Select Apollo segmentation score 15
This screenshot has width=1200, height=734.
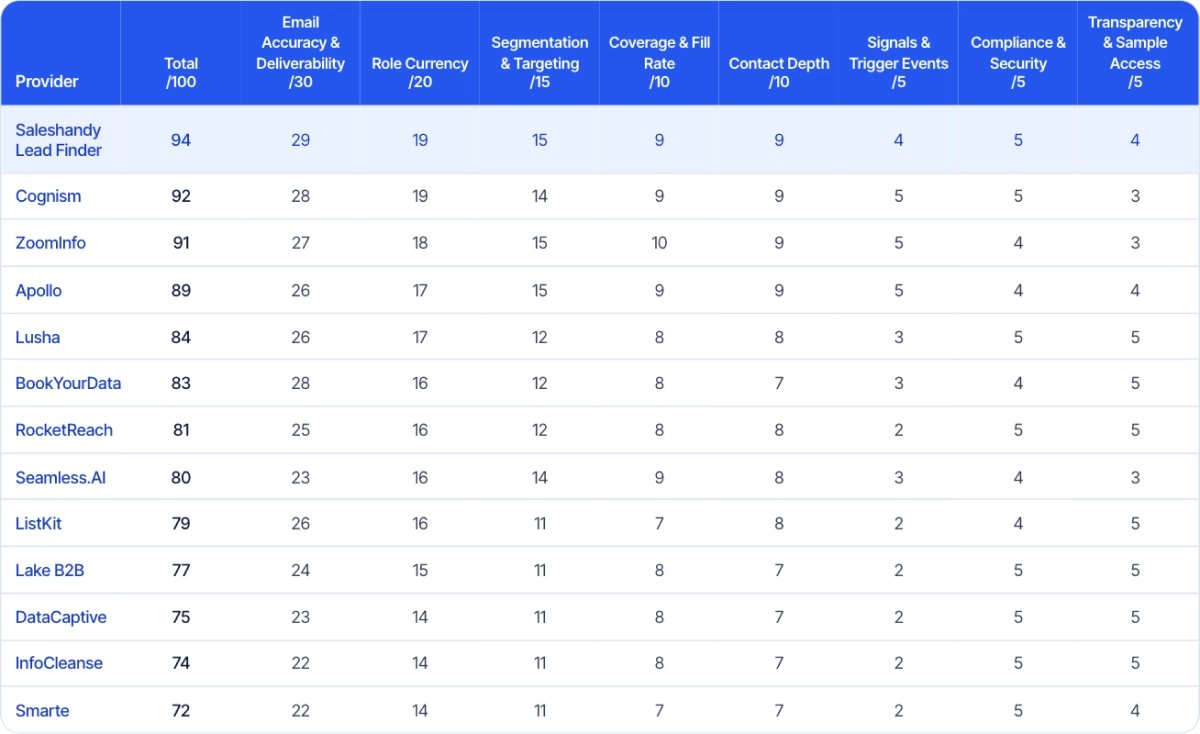tap(540, 290)
